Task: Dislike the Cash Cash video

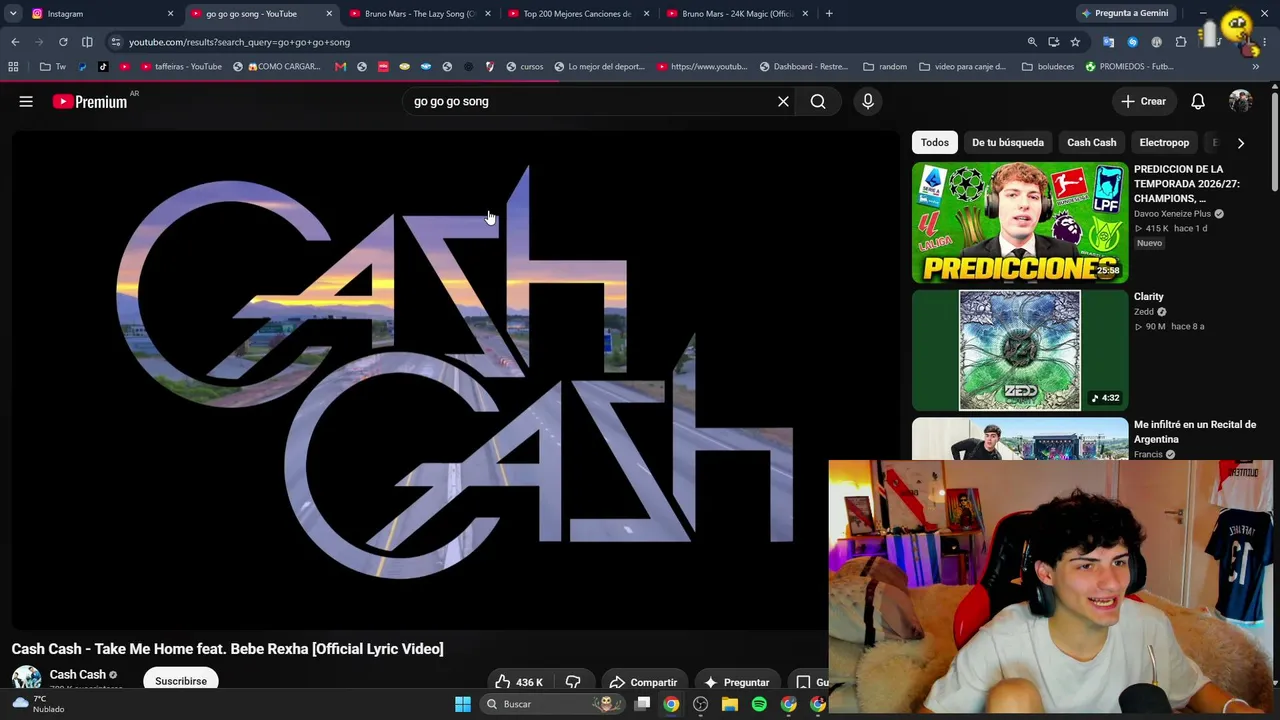Action: pos(573,682)
